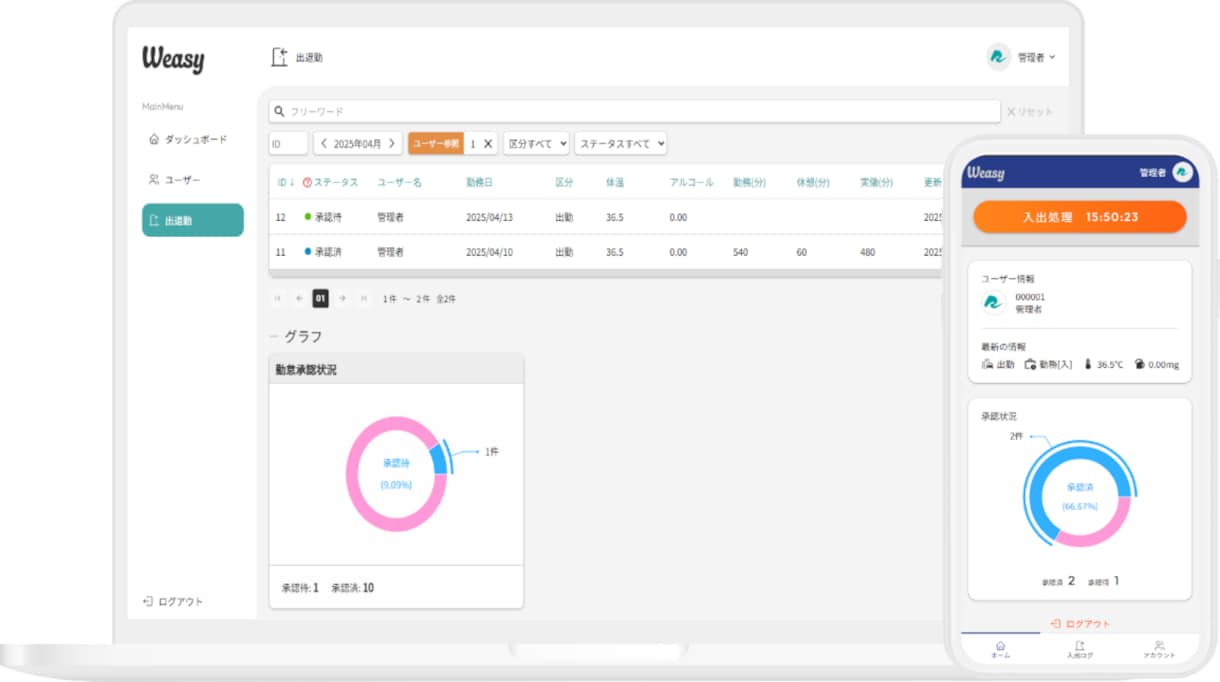Click the 出勤 building icon on phone
Screen dimensions: 1220x682
(988, 364)
